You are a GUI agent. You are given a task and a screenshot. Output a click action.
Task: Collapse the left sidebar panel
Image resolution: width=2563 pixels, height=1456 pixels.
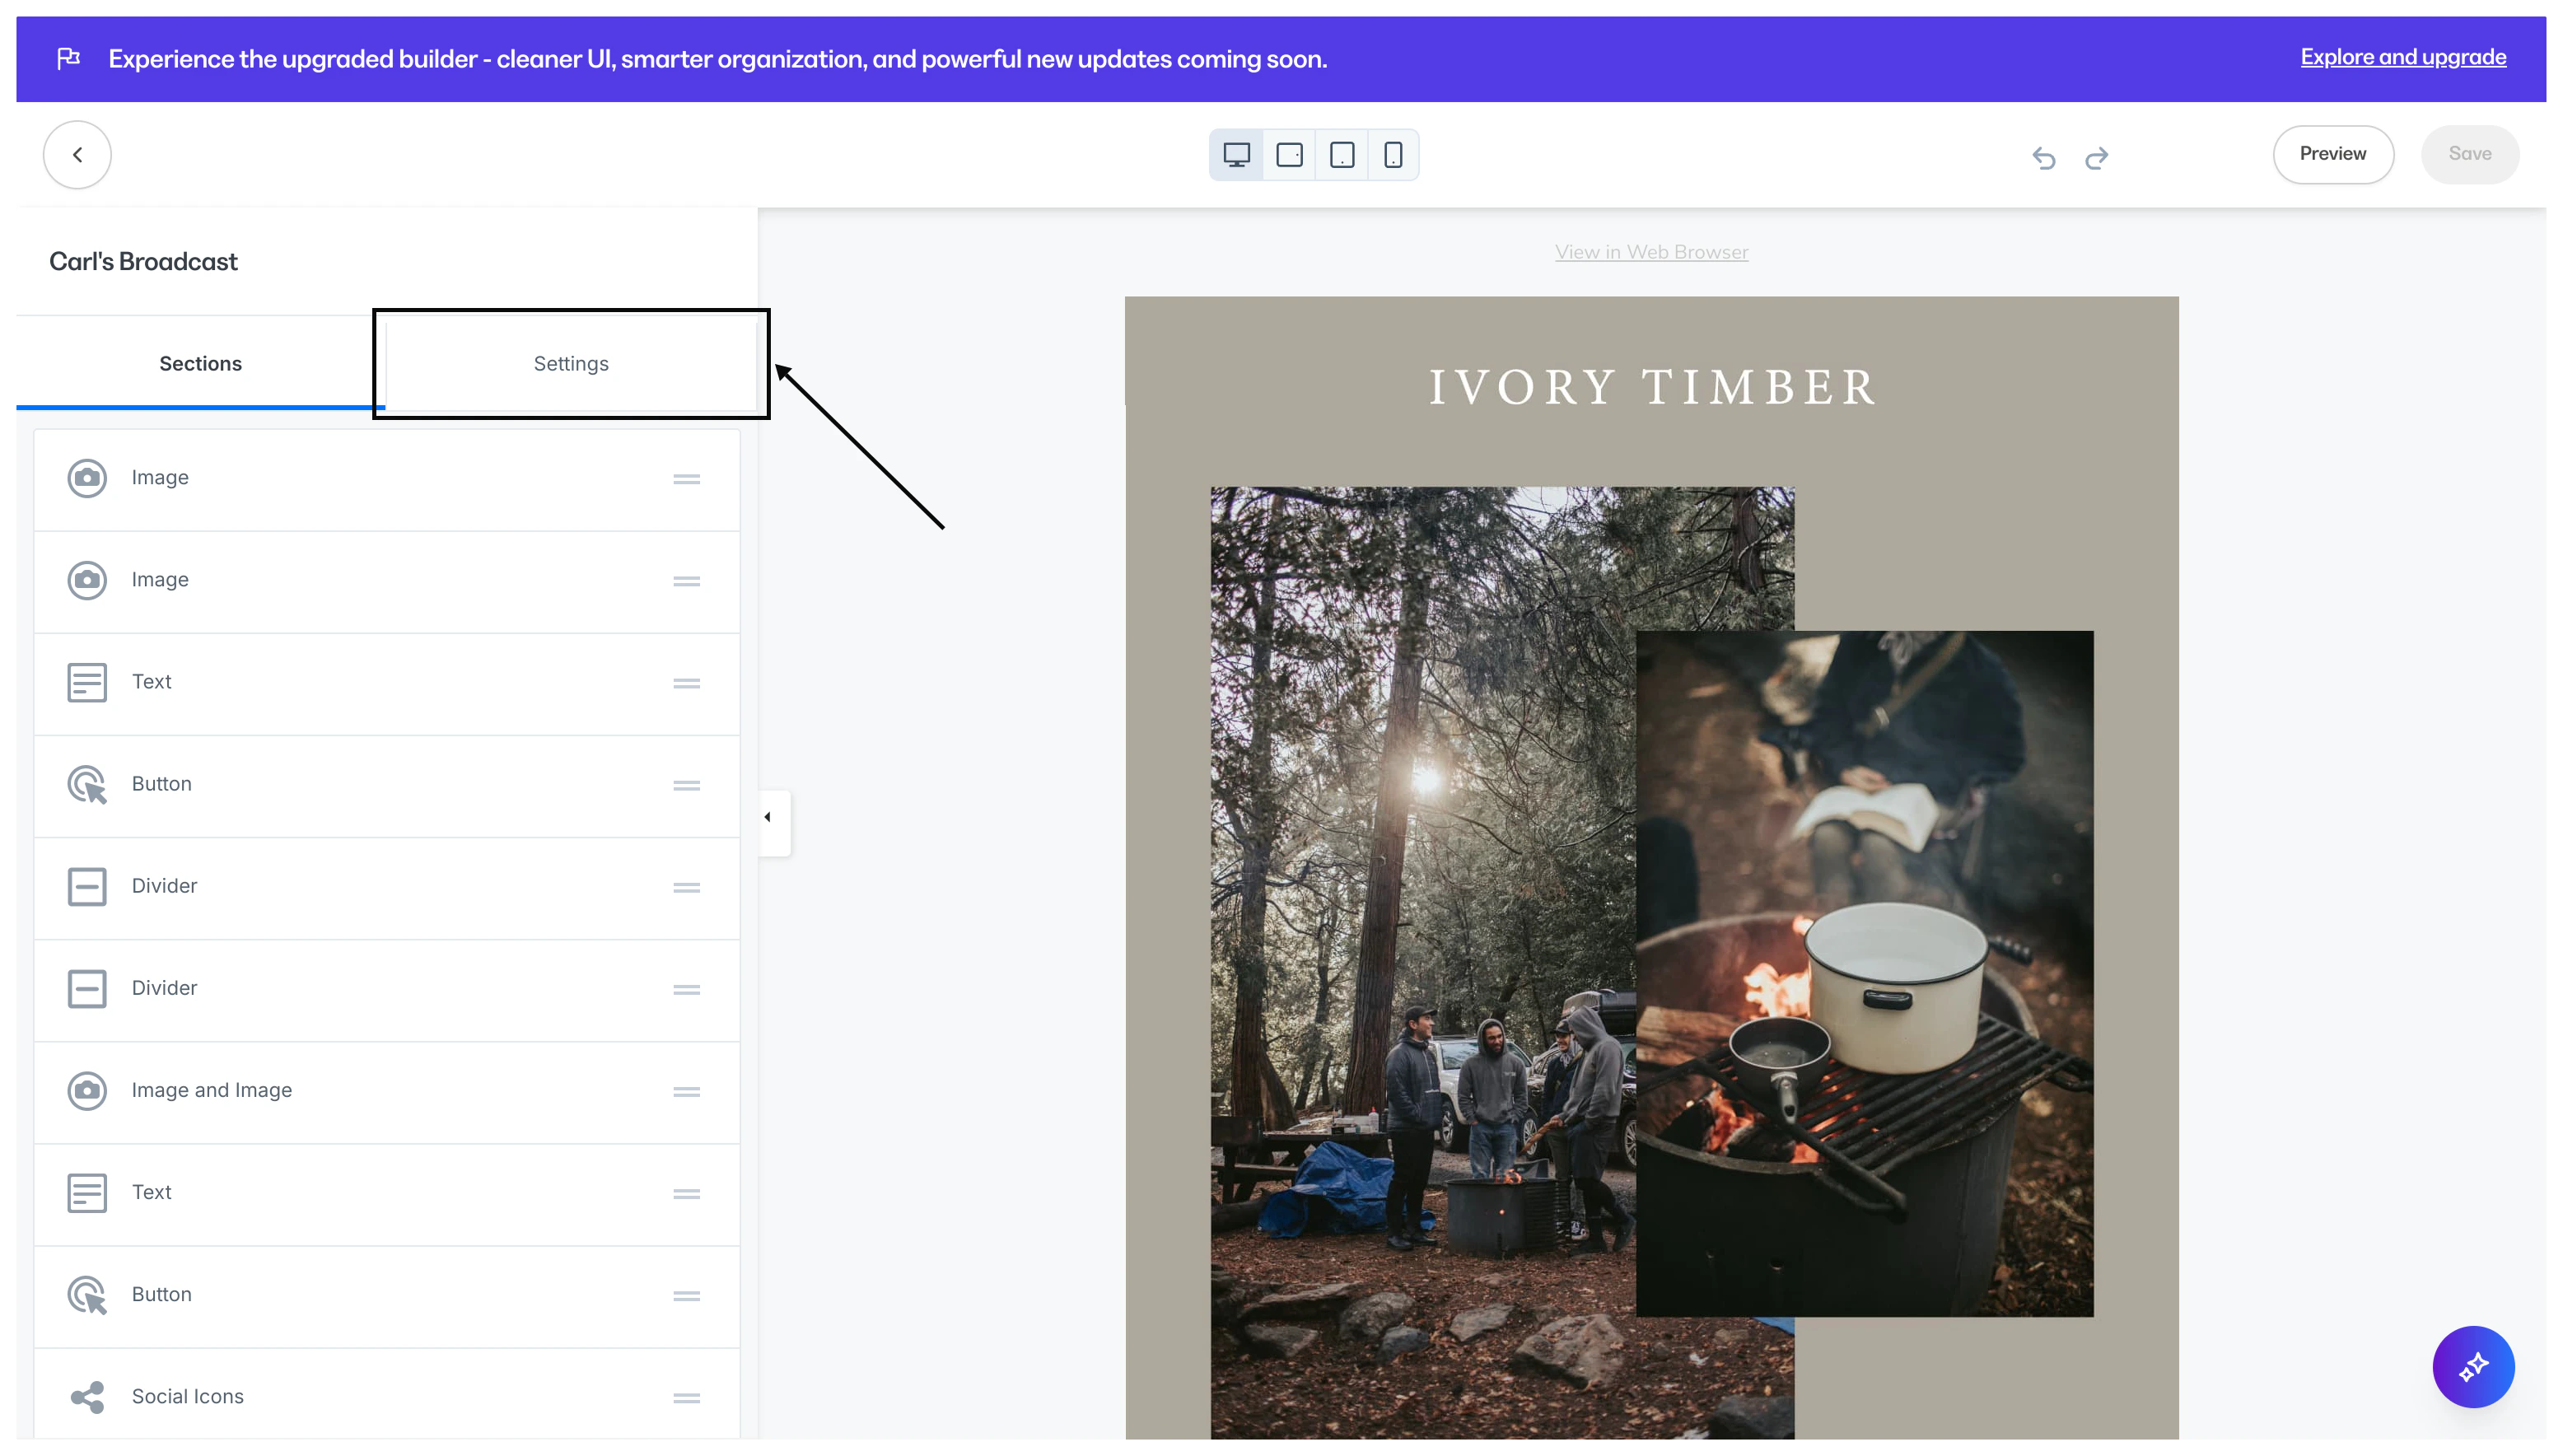coord(768,818)
